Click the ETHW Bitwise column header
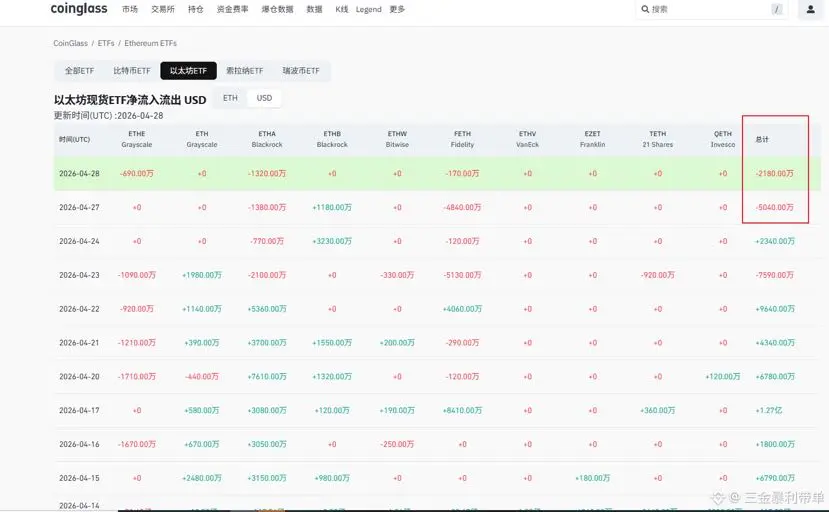829x512 pixels. (x=397, y=139)
